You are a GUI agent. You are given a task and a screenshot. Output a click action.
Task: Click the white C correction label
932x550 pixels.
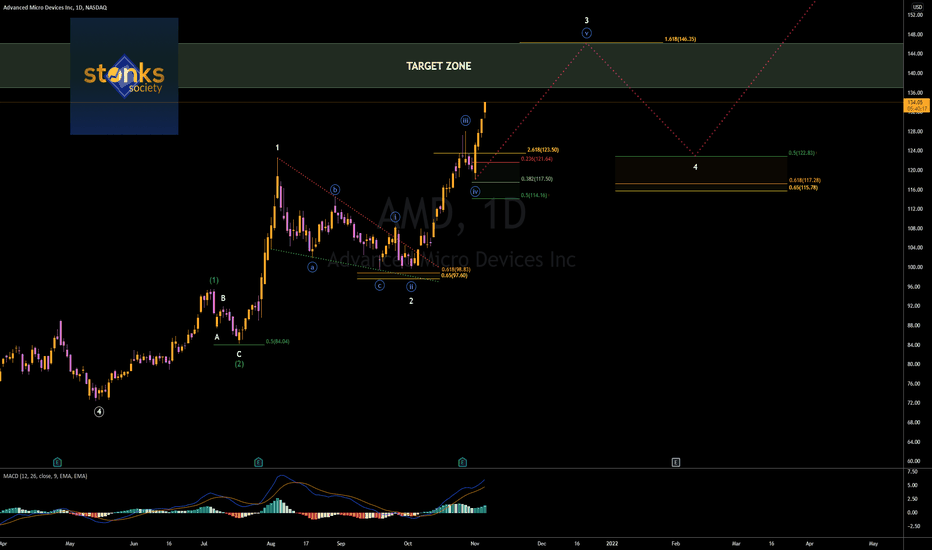click(x=239, y=354)
